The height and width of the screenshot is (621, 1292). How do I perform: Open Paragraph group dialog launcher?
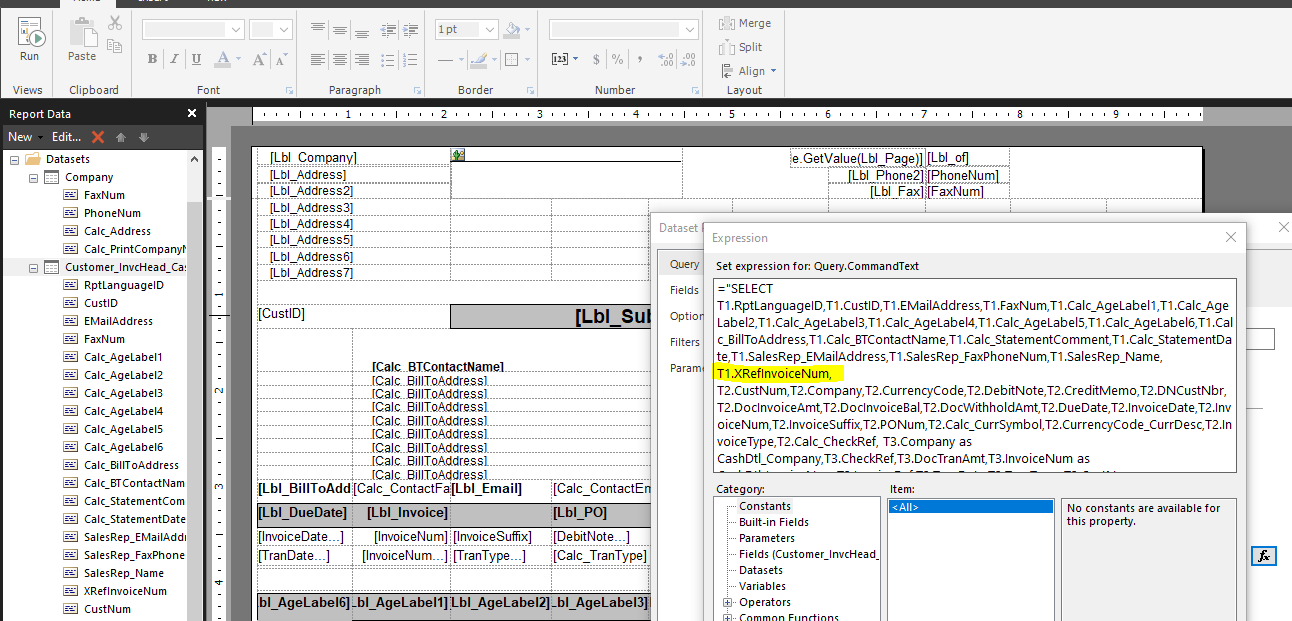420,90
